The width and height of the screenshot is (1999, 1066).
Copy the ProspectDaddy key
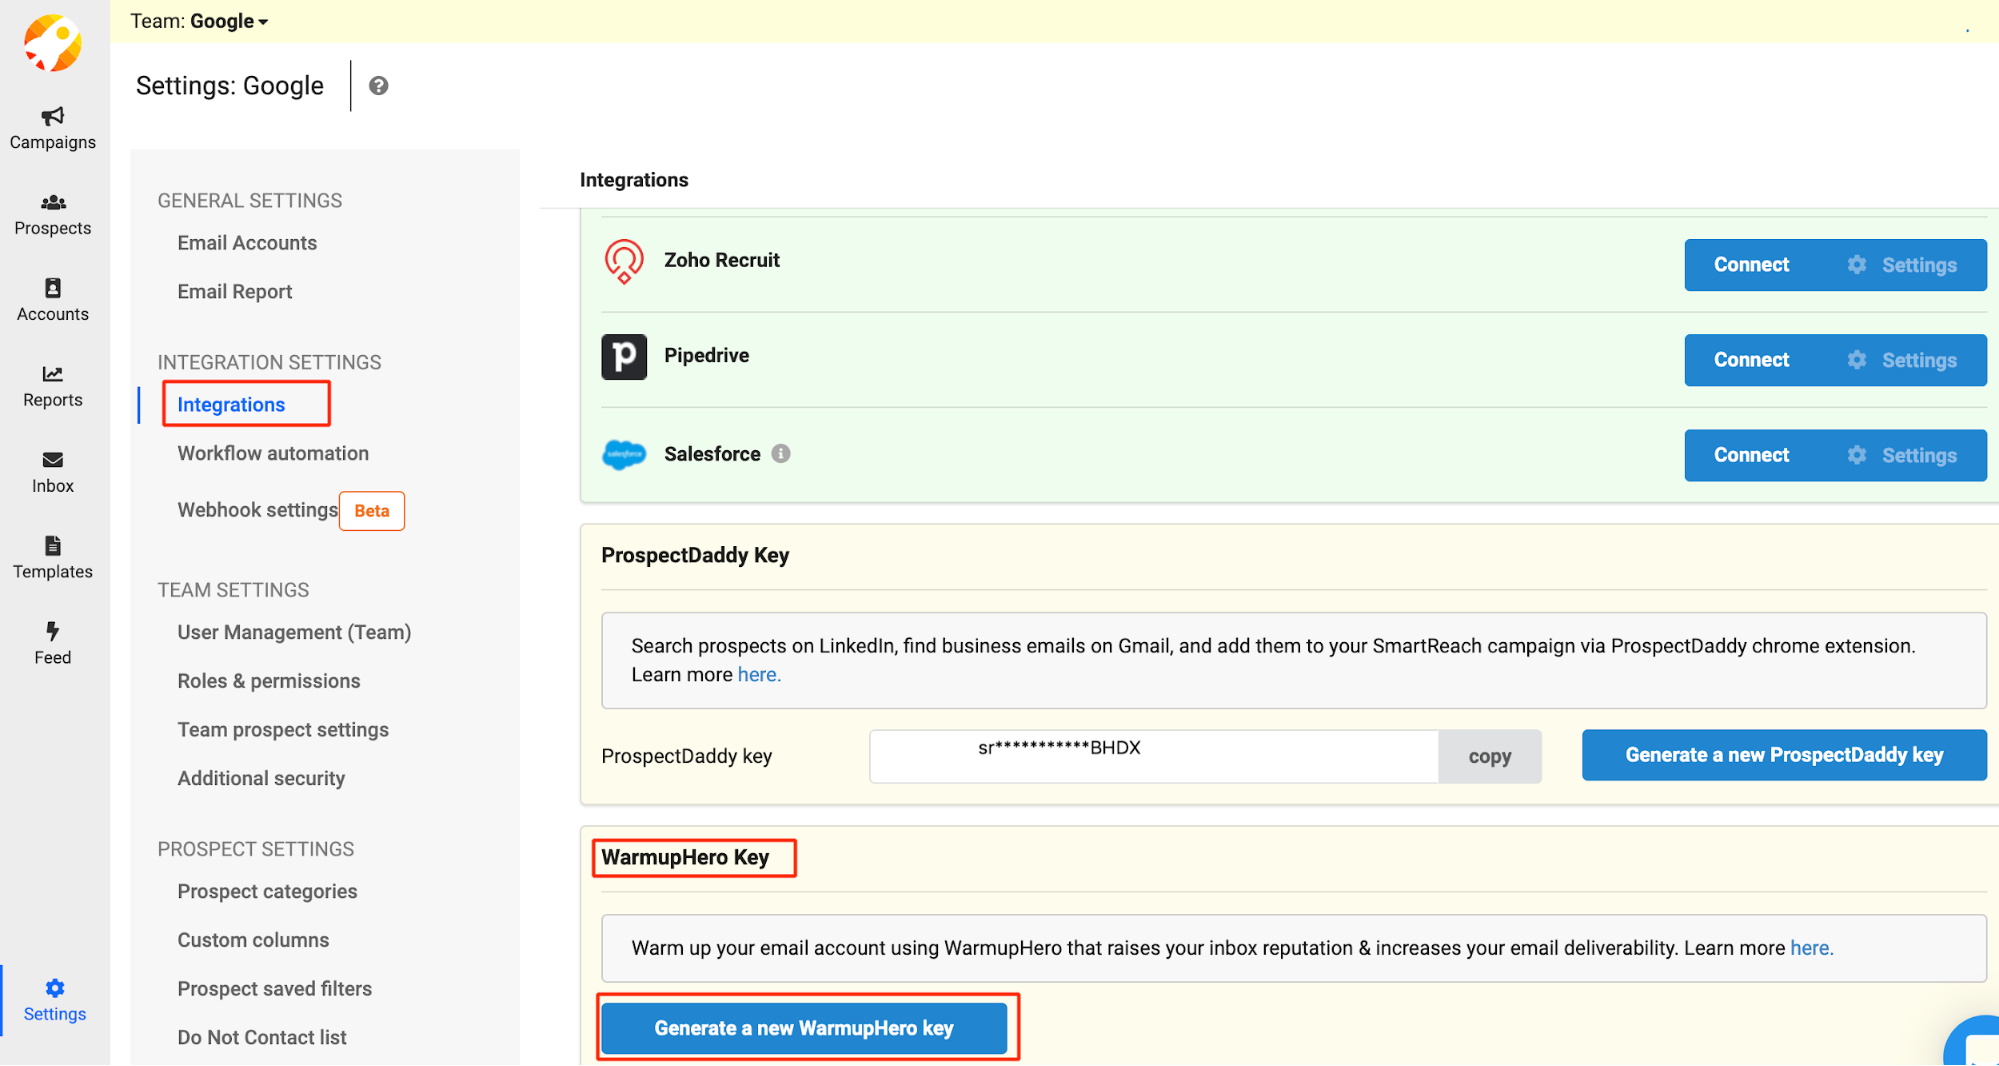(x=1489, y=757)
